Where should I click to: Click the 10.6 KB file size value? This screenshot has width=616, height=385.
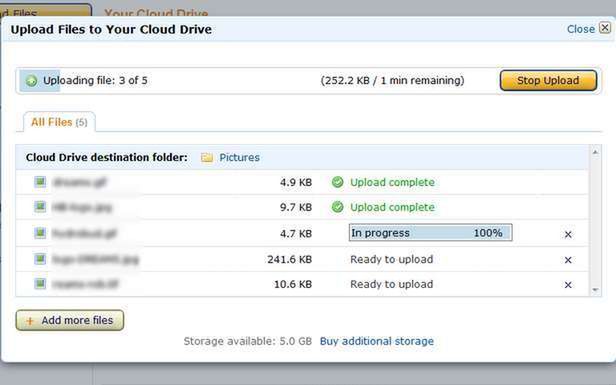click(x=293, y=284)
